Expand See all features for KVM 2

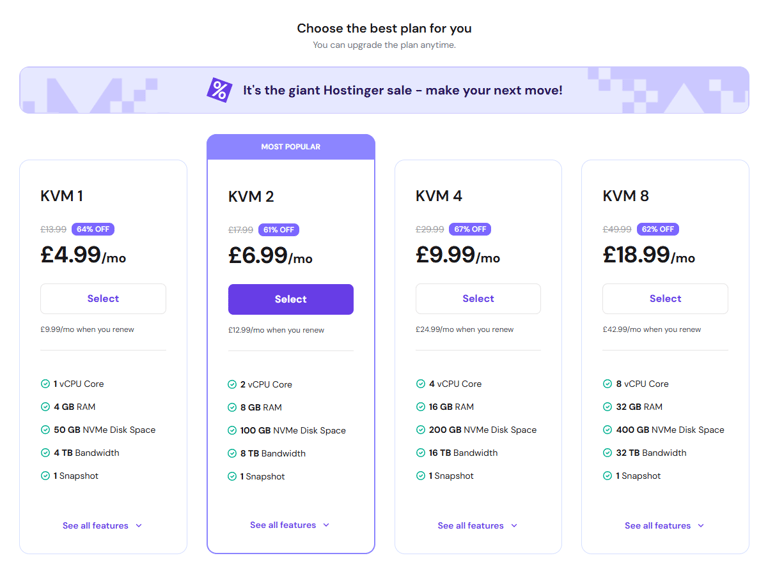click(x=290, y=525)
